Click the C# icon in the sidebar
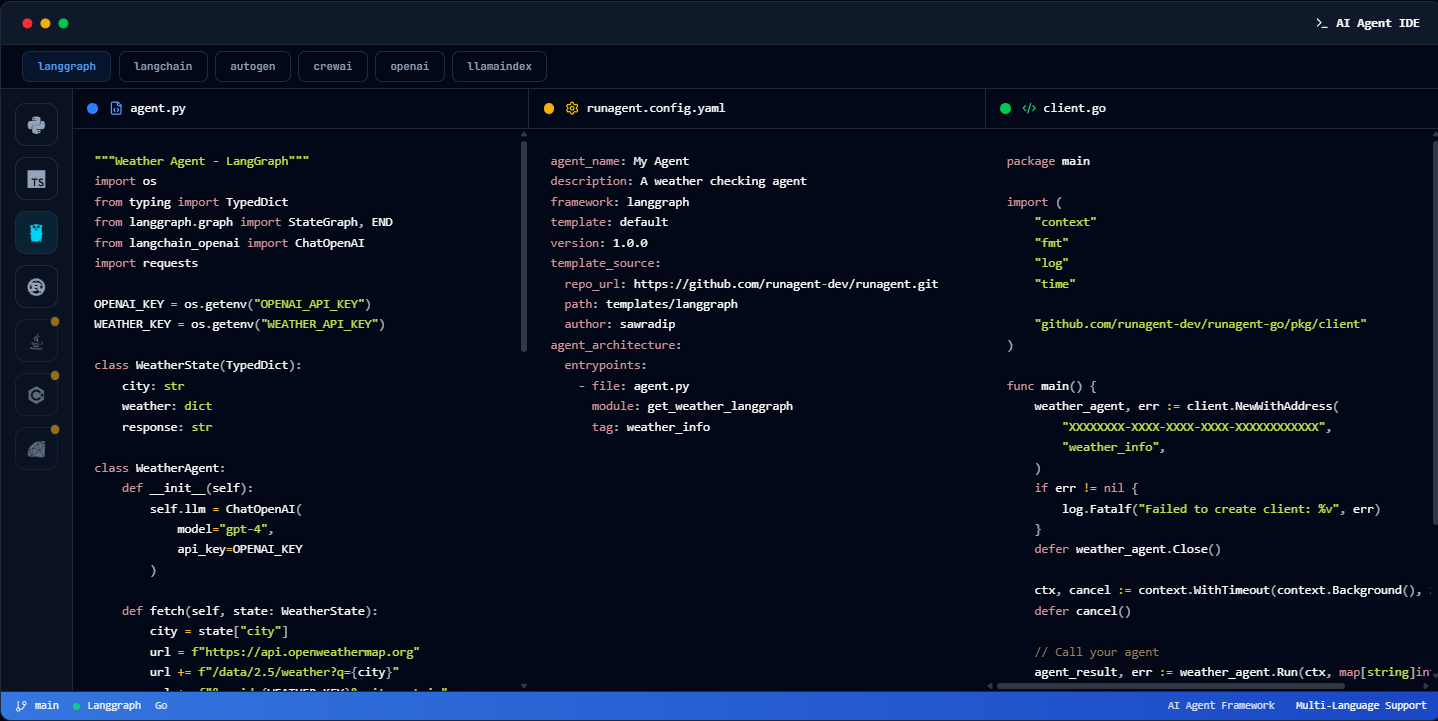Viewport: 1438px width, 721px height. 36,394
